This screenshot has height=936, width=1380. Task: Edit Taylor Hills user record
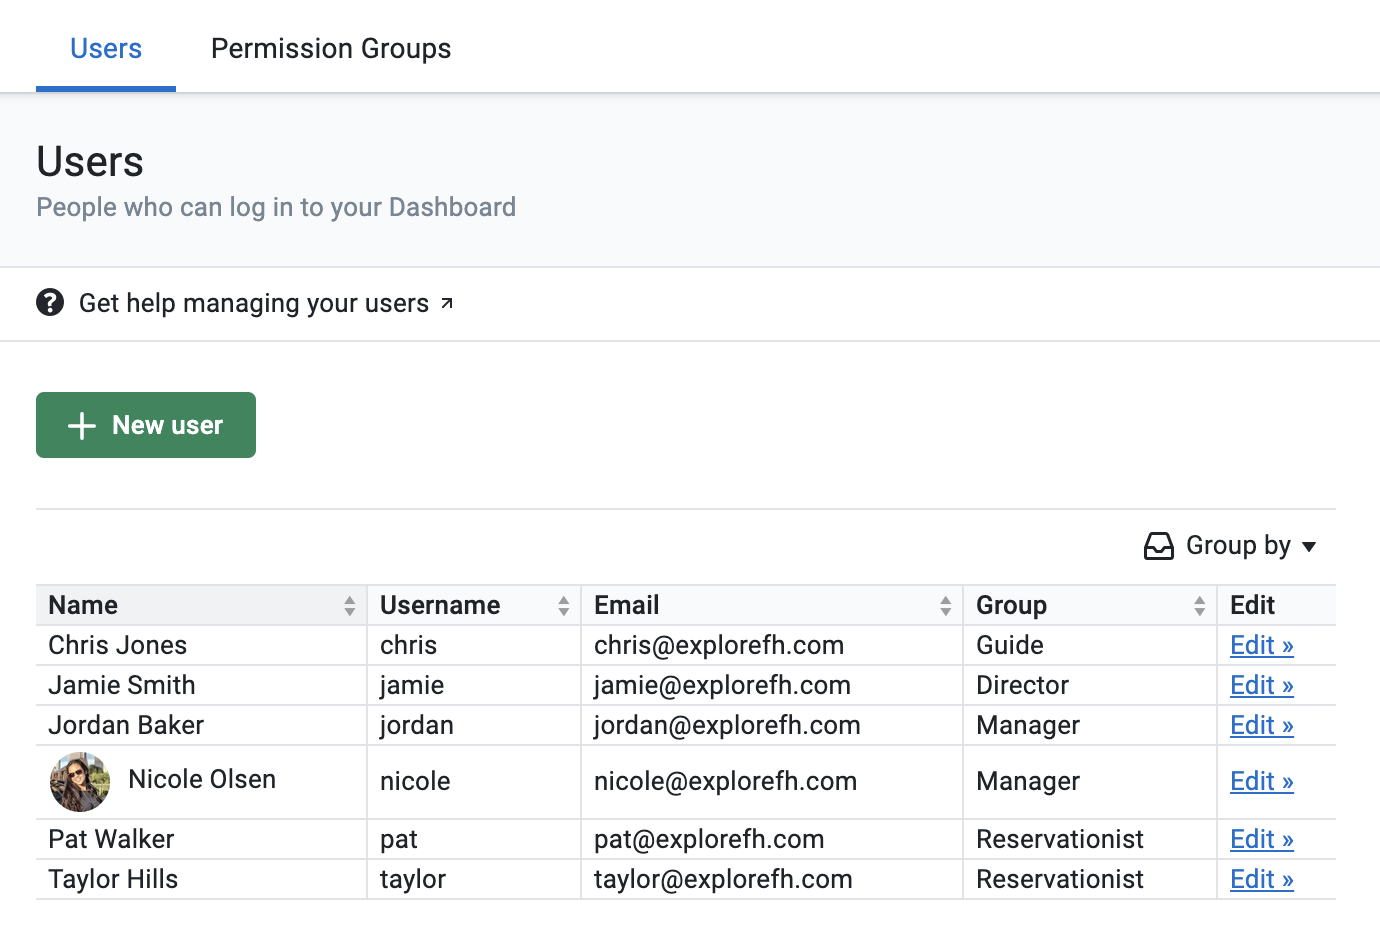pyautogui.click(x=1261, y=879)
